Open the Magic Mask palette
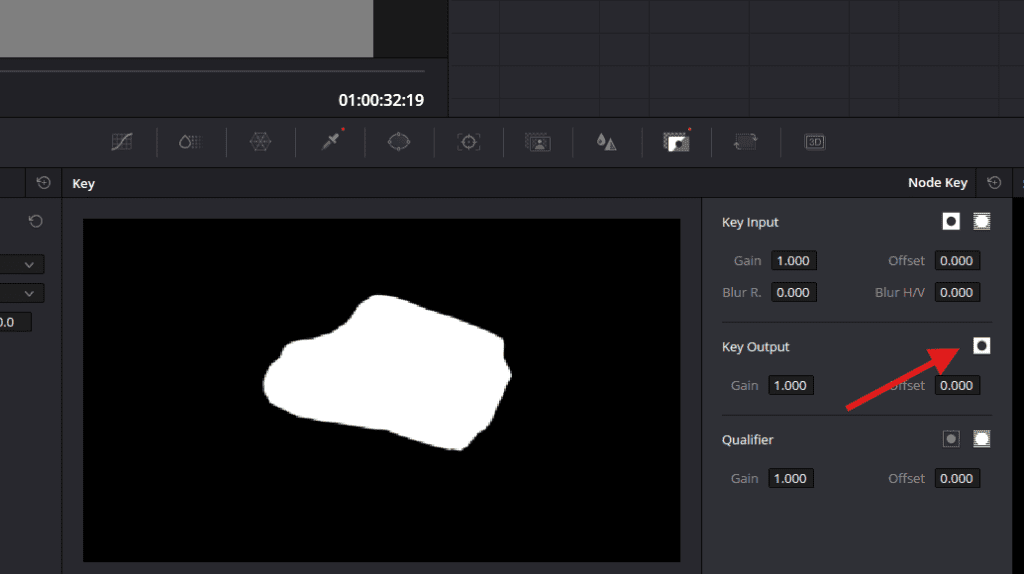The image size is (1024, 574). [537, 142]
